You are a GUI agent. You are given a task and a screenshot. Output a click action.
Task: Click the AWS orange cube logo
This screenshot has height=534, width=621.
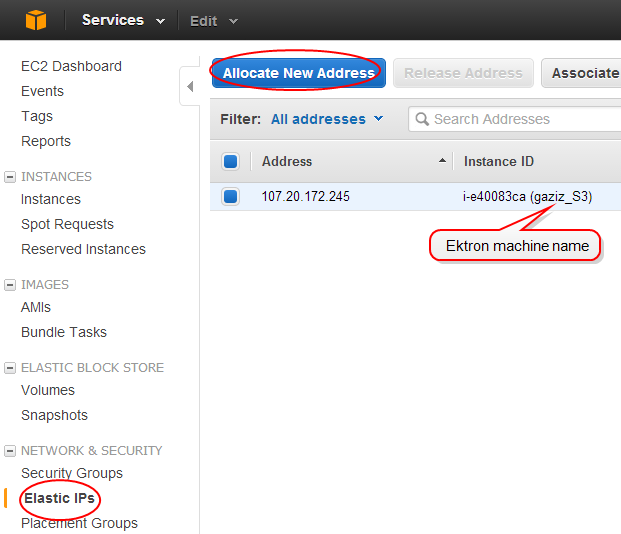click(x=36, y=20)
